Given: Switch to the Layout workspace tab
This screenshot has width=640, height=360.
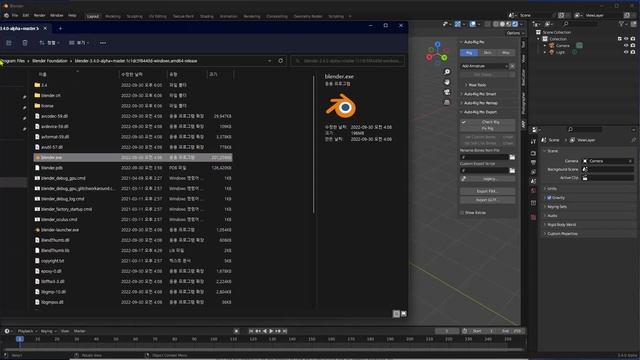Looking at the screenshot, I should (93, 16).
